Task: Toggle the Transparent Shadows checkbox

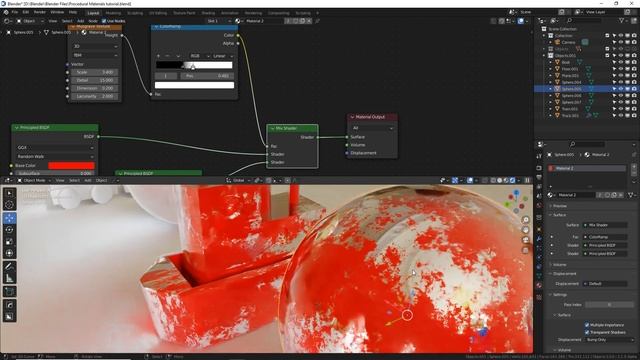Action: (587, 332)
